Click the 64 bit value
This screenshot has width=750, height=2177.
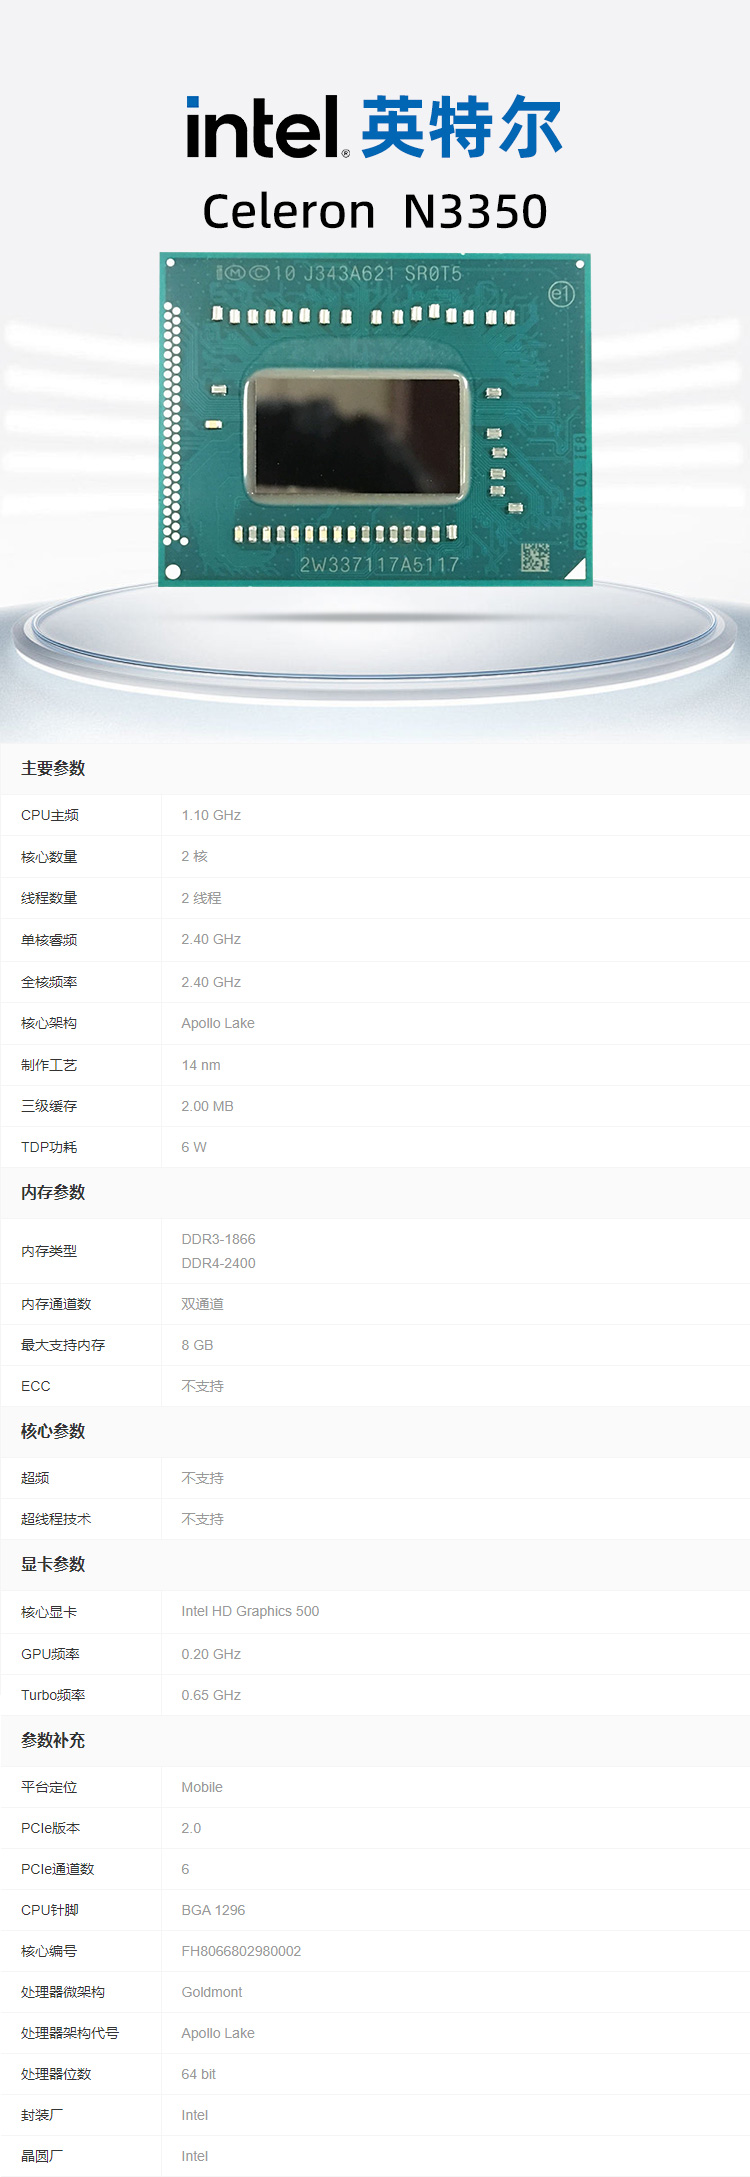point(199,2074)
